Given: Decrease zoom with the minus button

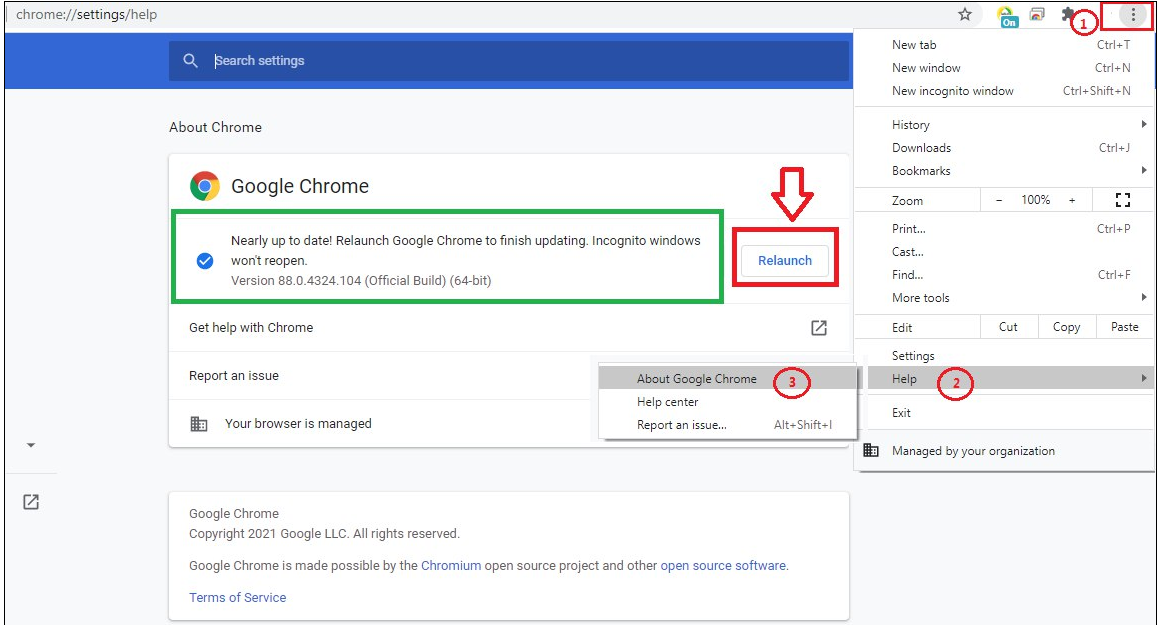Looking at the screenshot, I should (x=999, y=200).
